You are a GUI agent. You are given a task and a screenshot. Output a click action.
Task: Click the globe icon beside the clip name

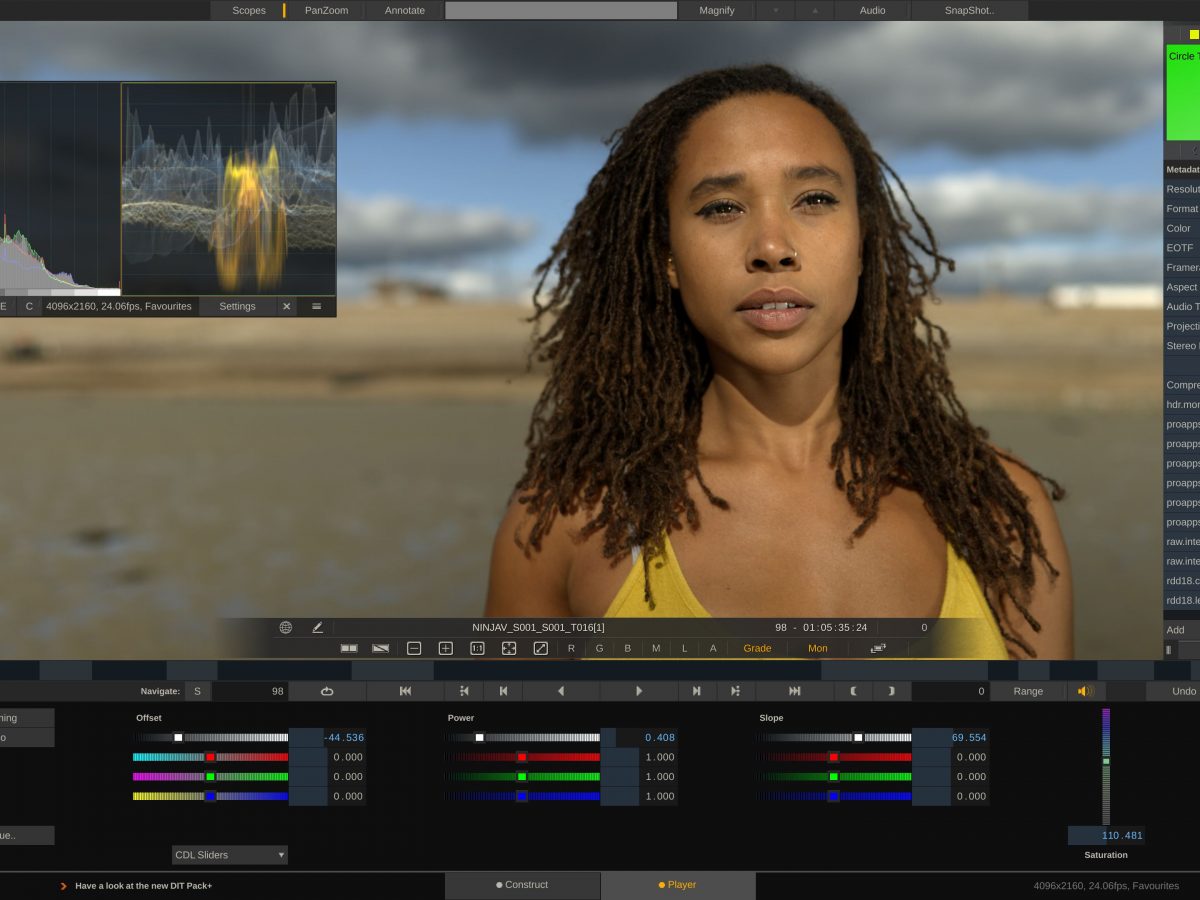click(284, 628)
